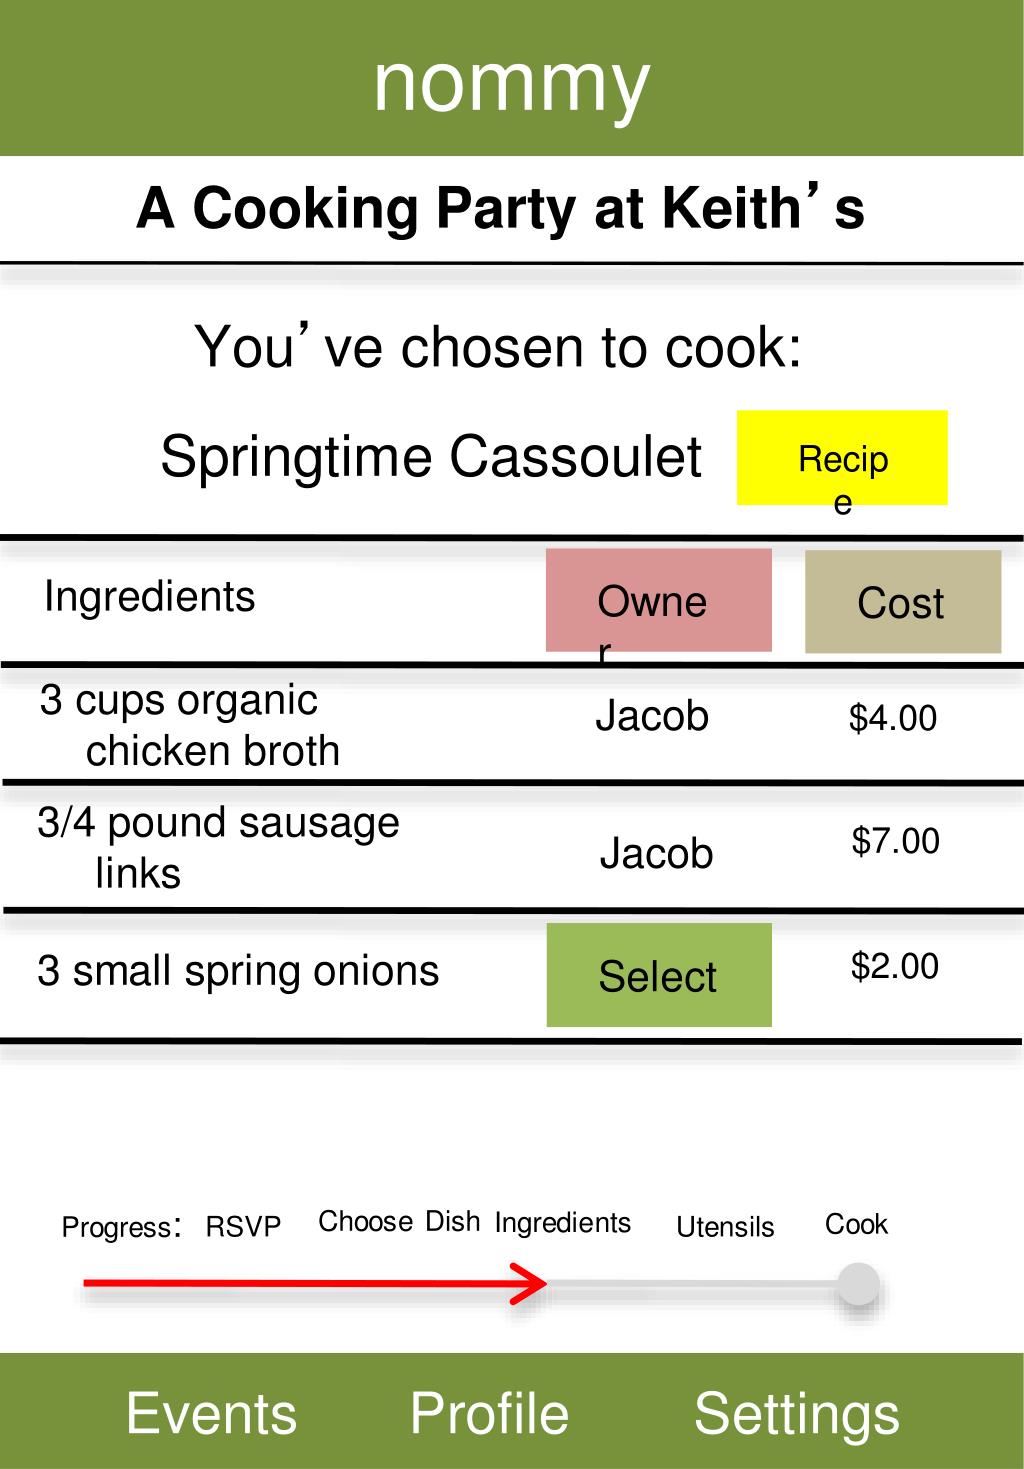Select the sausage links ingredient row
Image resolution: width=1024 pixels, height=1469 pixels.
pos(512,847)
